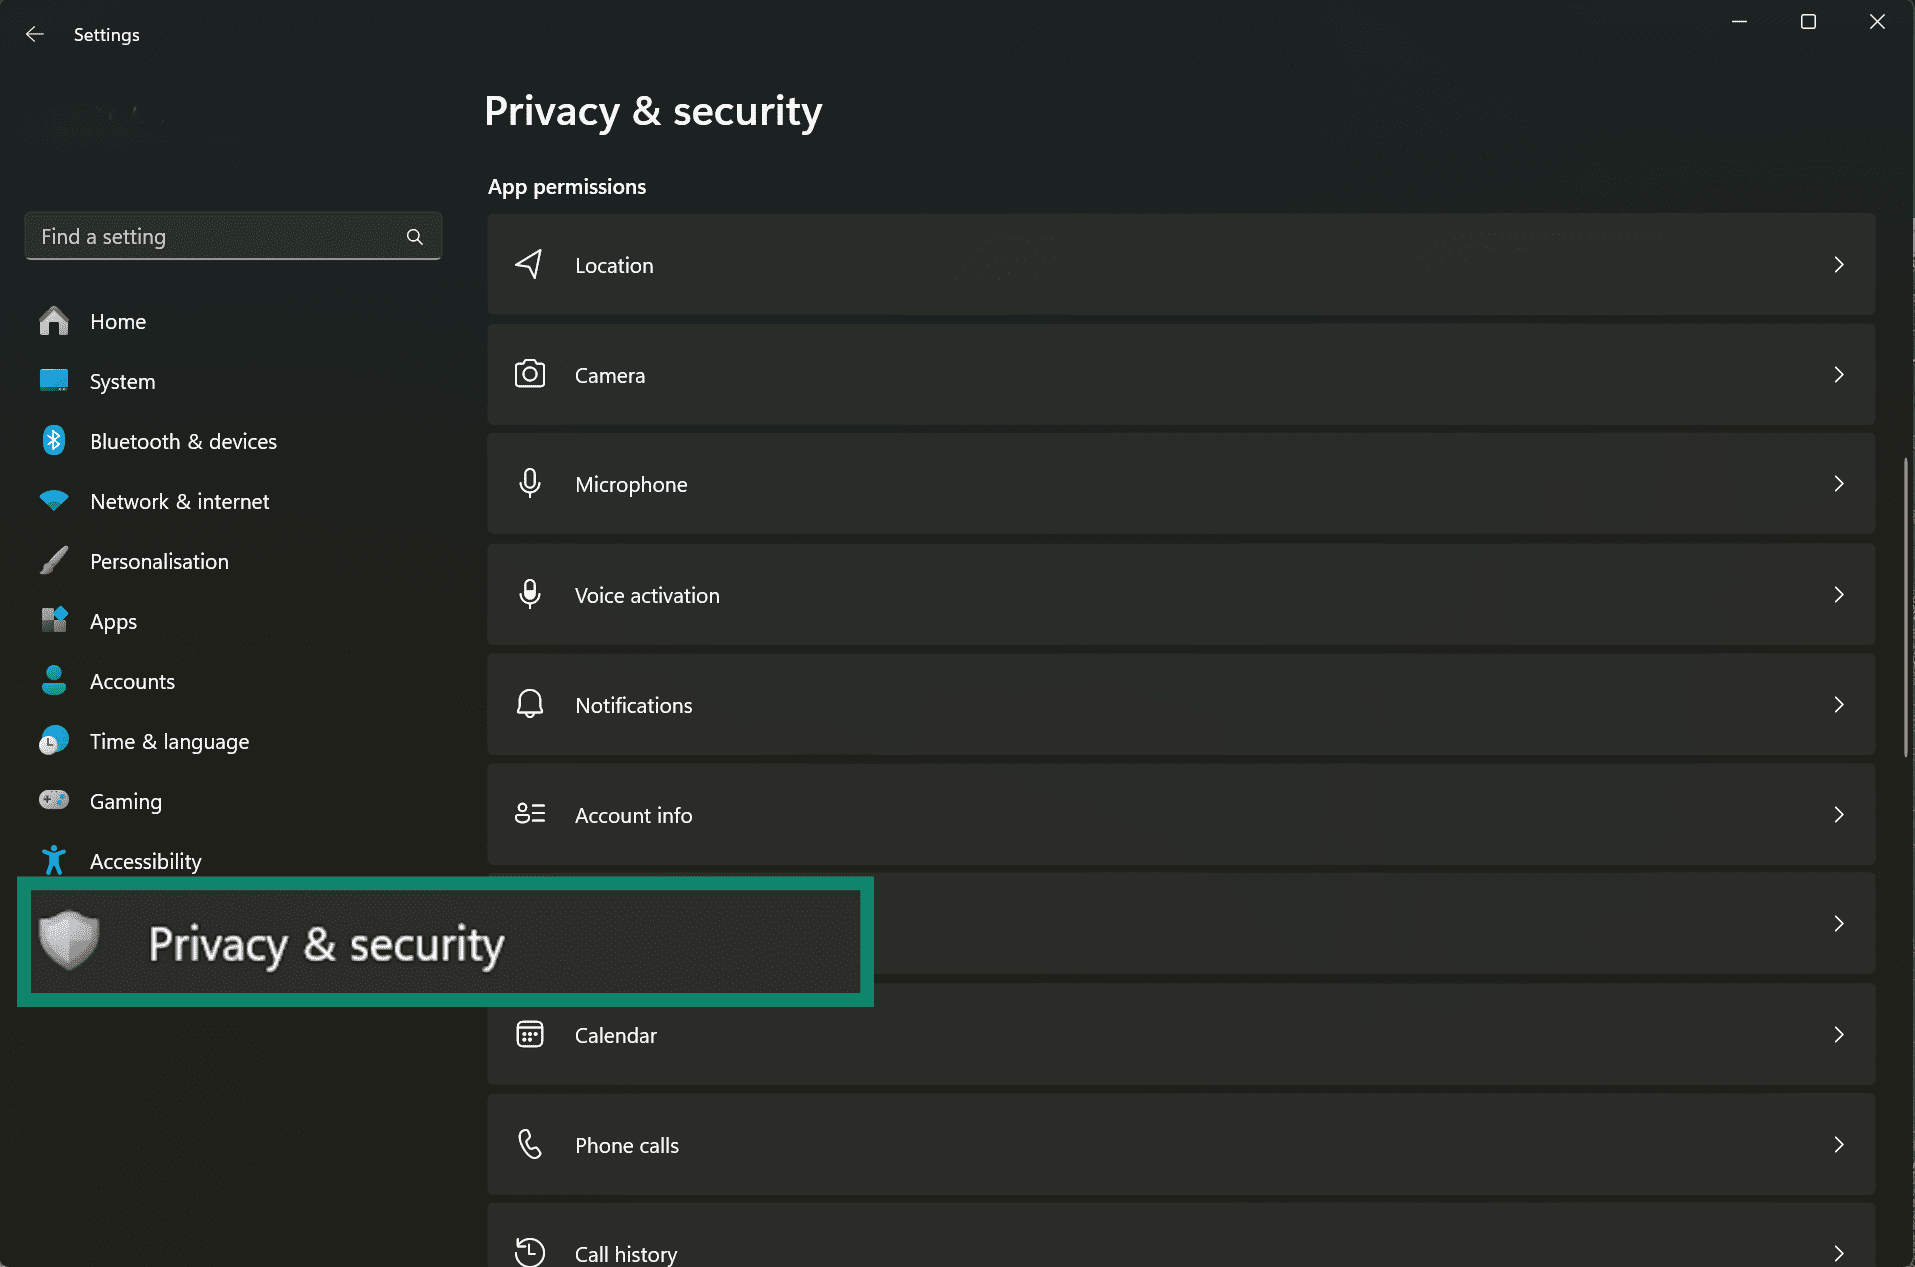Expand the Microphone row chevron
The width and height of the screenshot is (1915, 1267).
point(1840,483)
